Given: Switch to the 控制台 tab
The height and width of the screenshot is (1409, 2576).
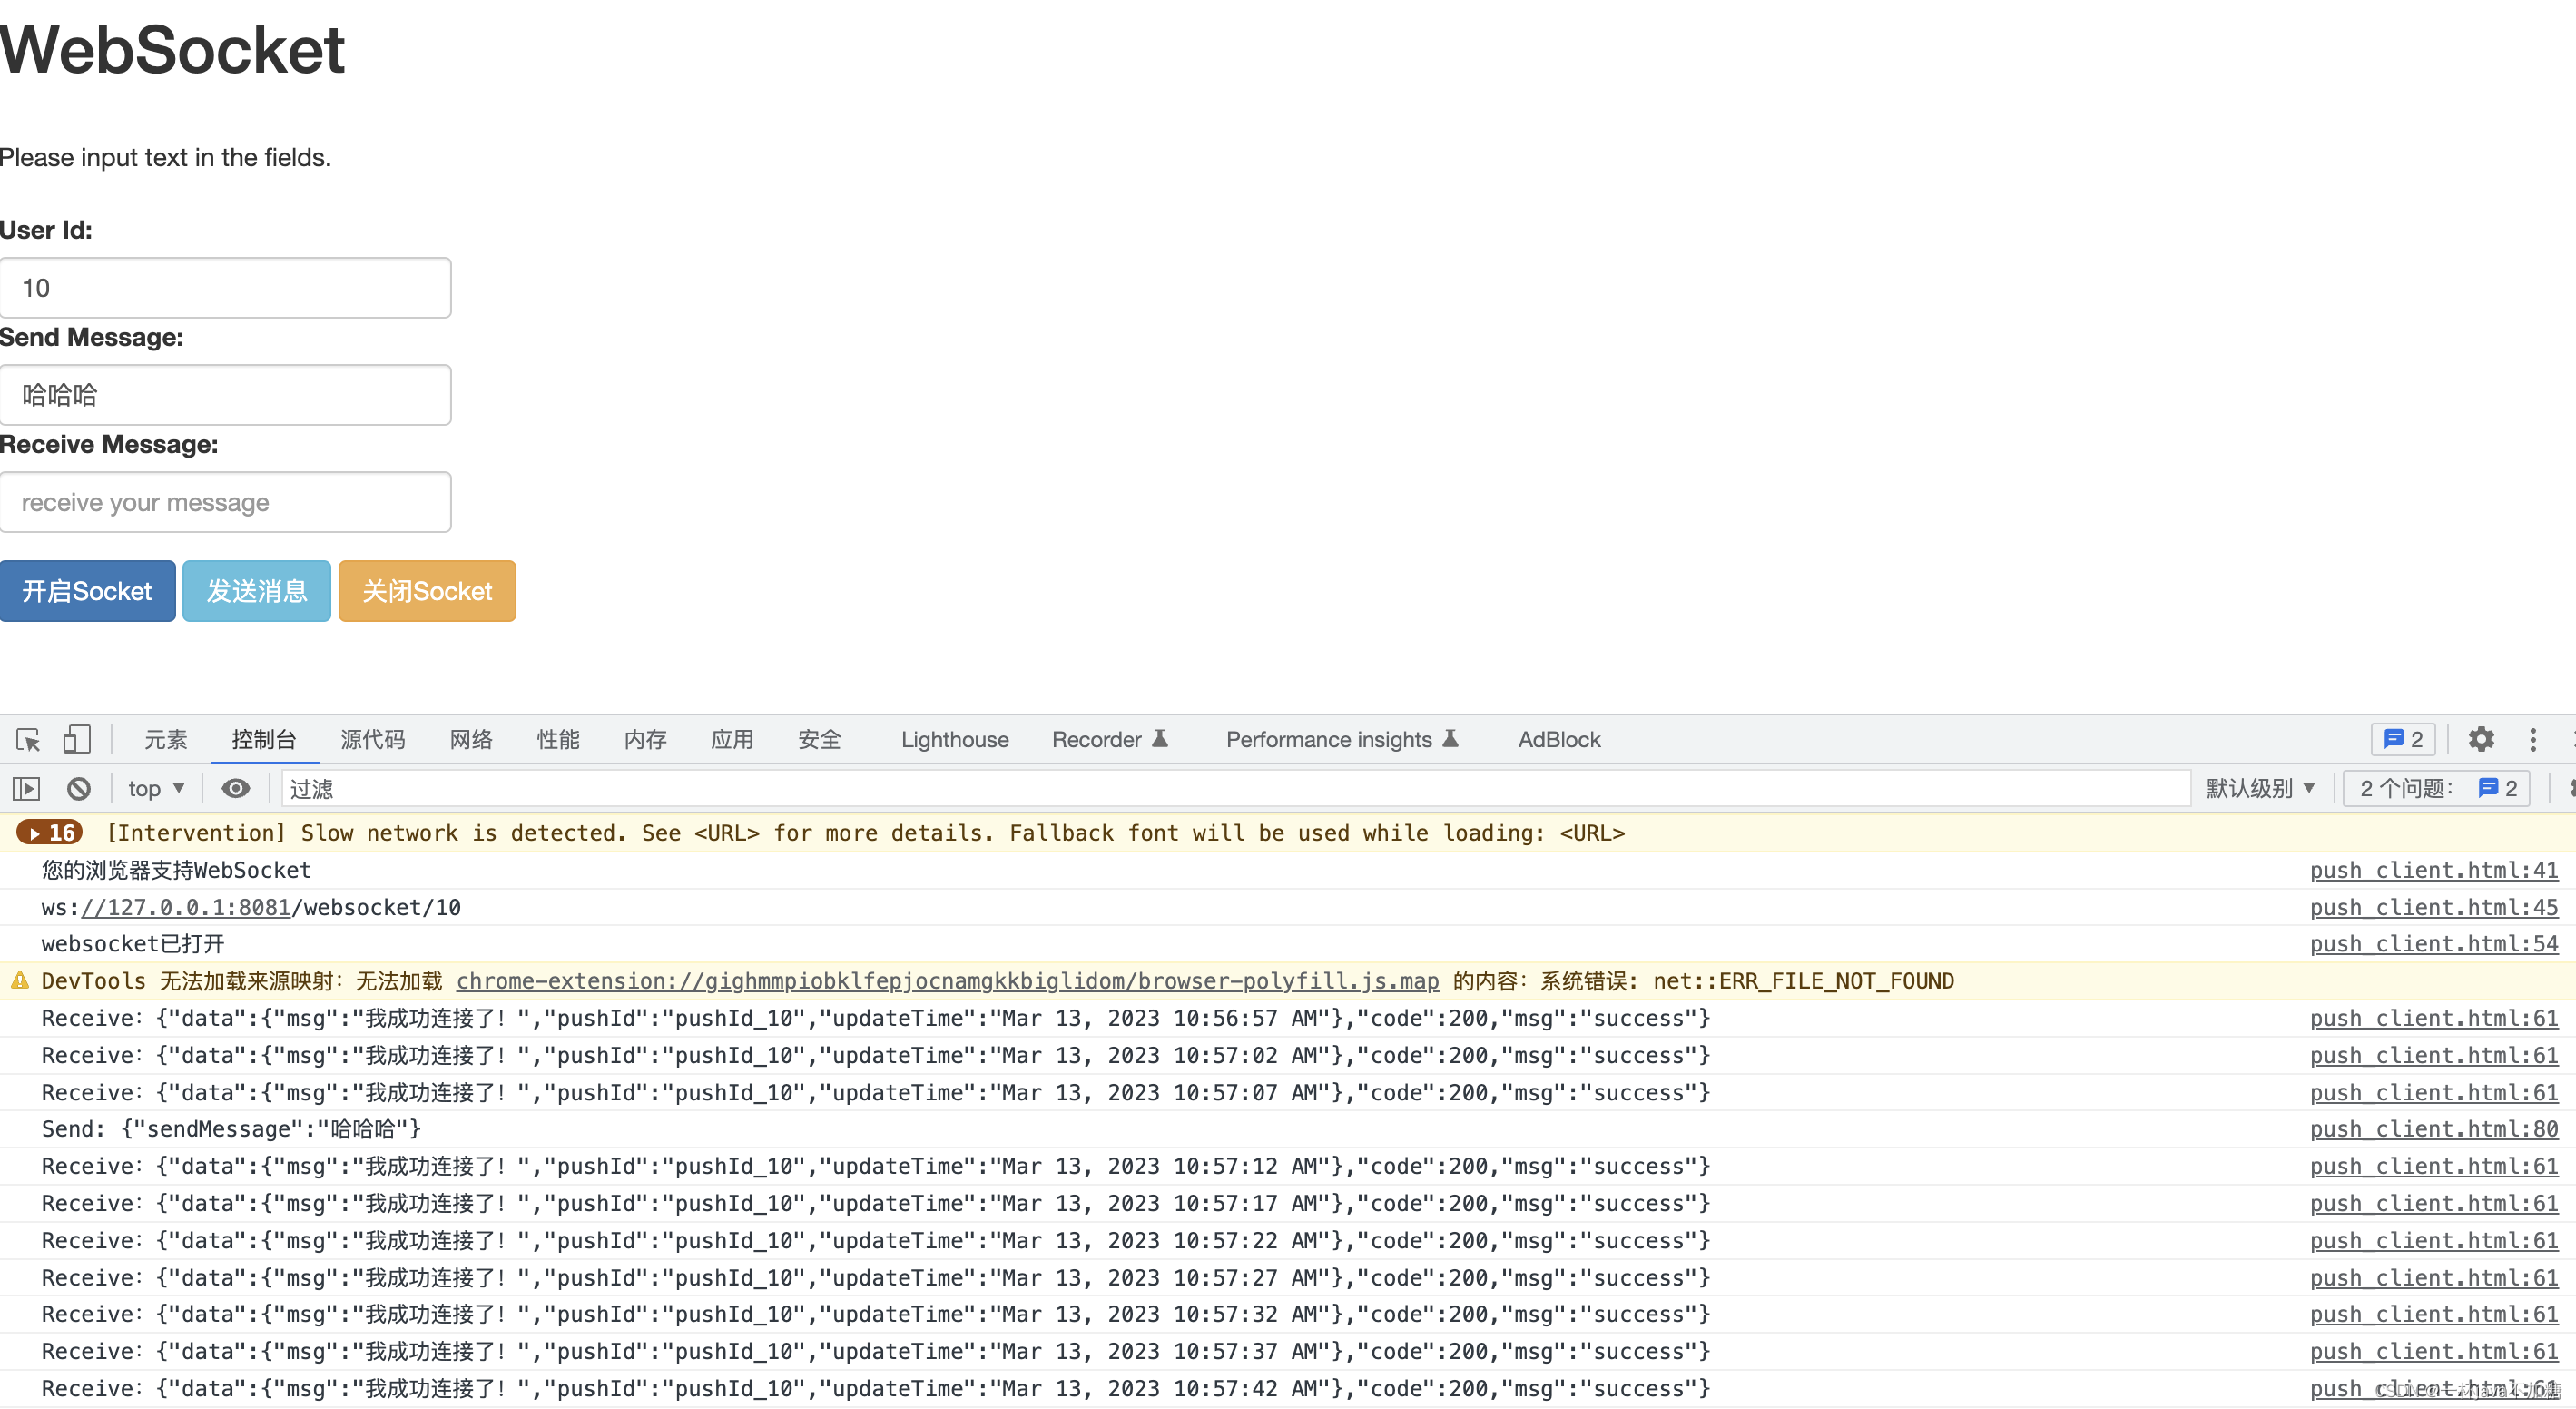Looking at the screenshot, I should 264,739.
